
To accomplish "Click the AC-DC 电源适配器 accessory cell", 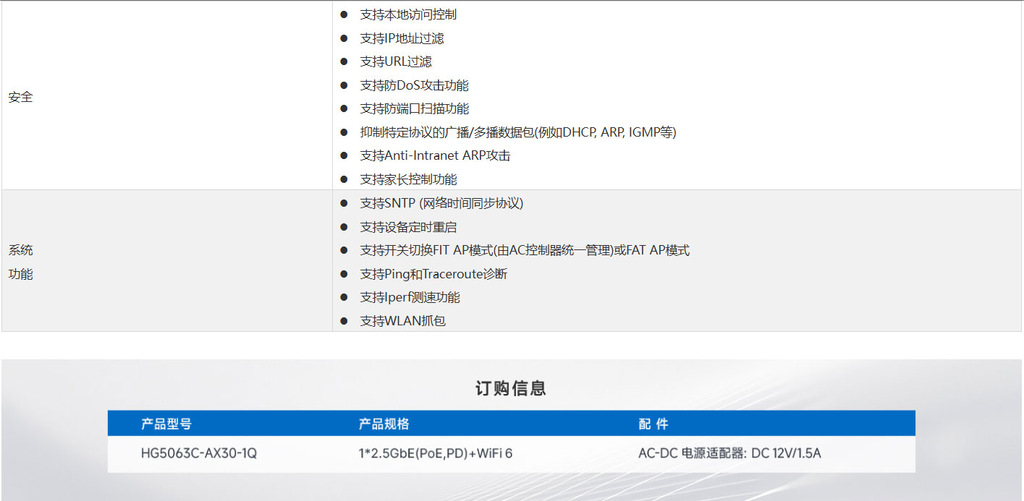I will click(x=729, y=453).
